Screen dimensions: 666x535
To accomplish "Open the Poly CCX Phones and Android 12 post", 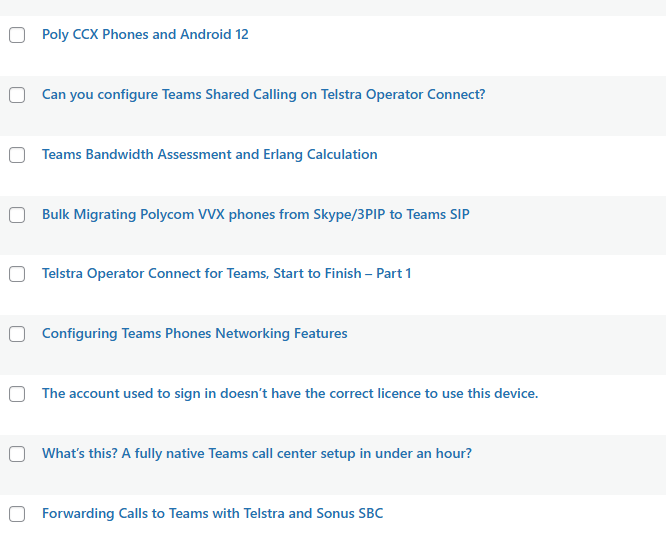I will tap(145, 34).
